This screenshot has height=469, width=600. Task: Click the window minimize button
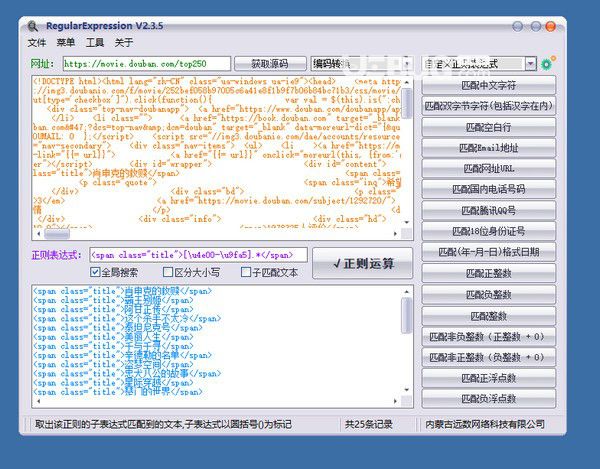518,26
